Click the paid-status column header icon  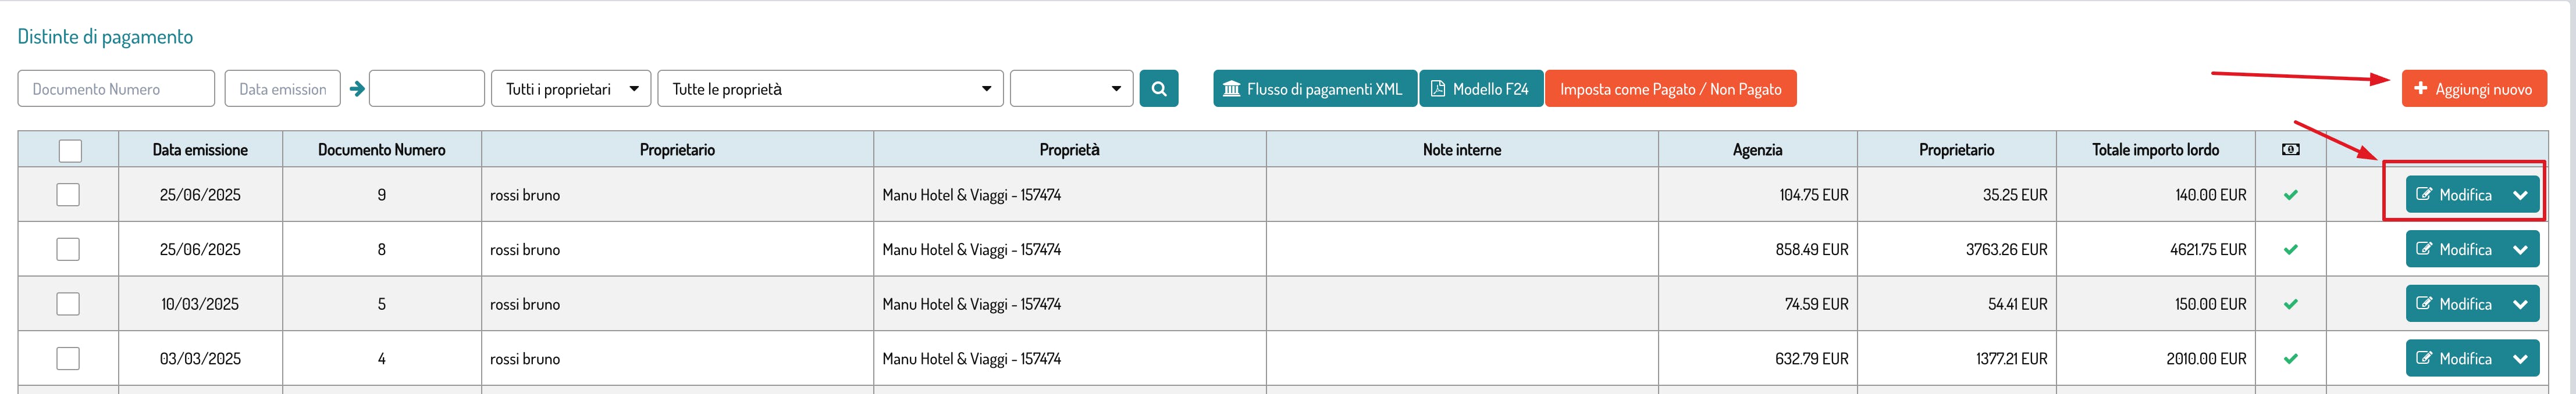pos(2290,149)
